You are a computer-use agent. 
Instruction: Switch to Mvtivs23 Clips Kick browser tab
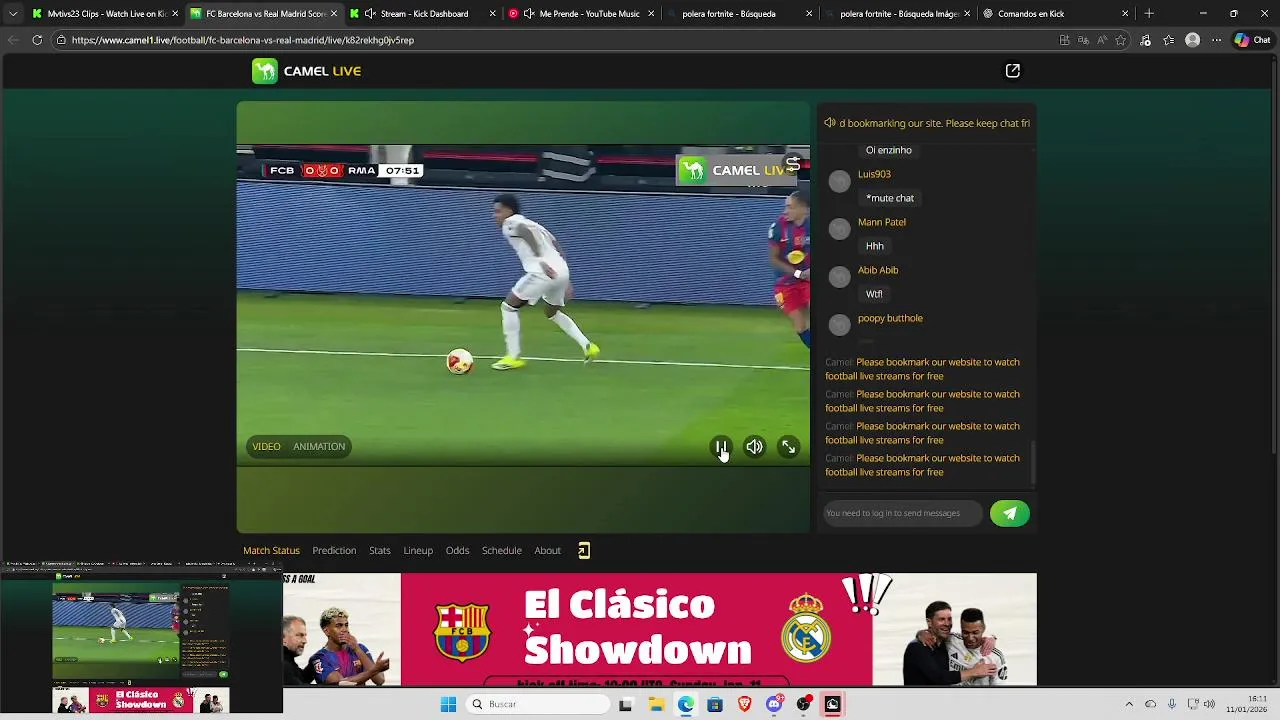point(105,14)
